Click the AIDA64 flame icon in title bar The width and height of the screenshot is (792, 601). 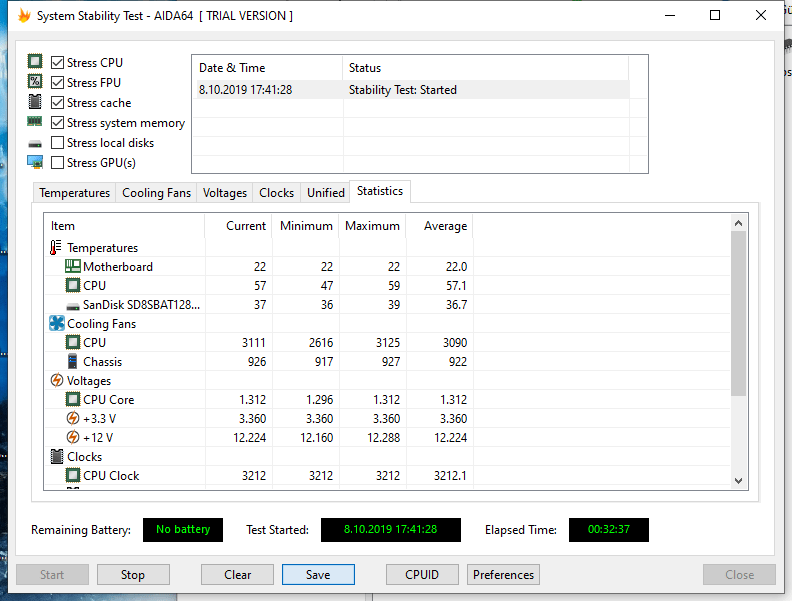click(x=24, y=16)
